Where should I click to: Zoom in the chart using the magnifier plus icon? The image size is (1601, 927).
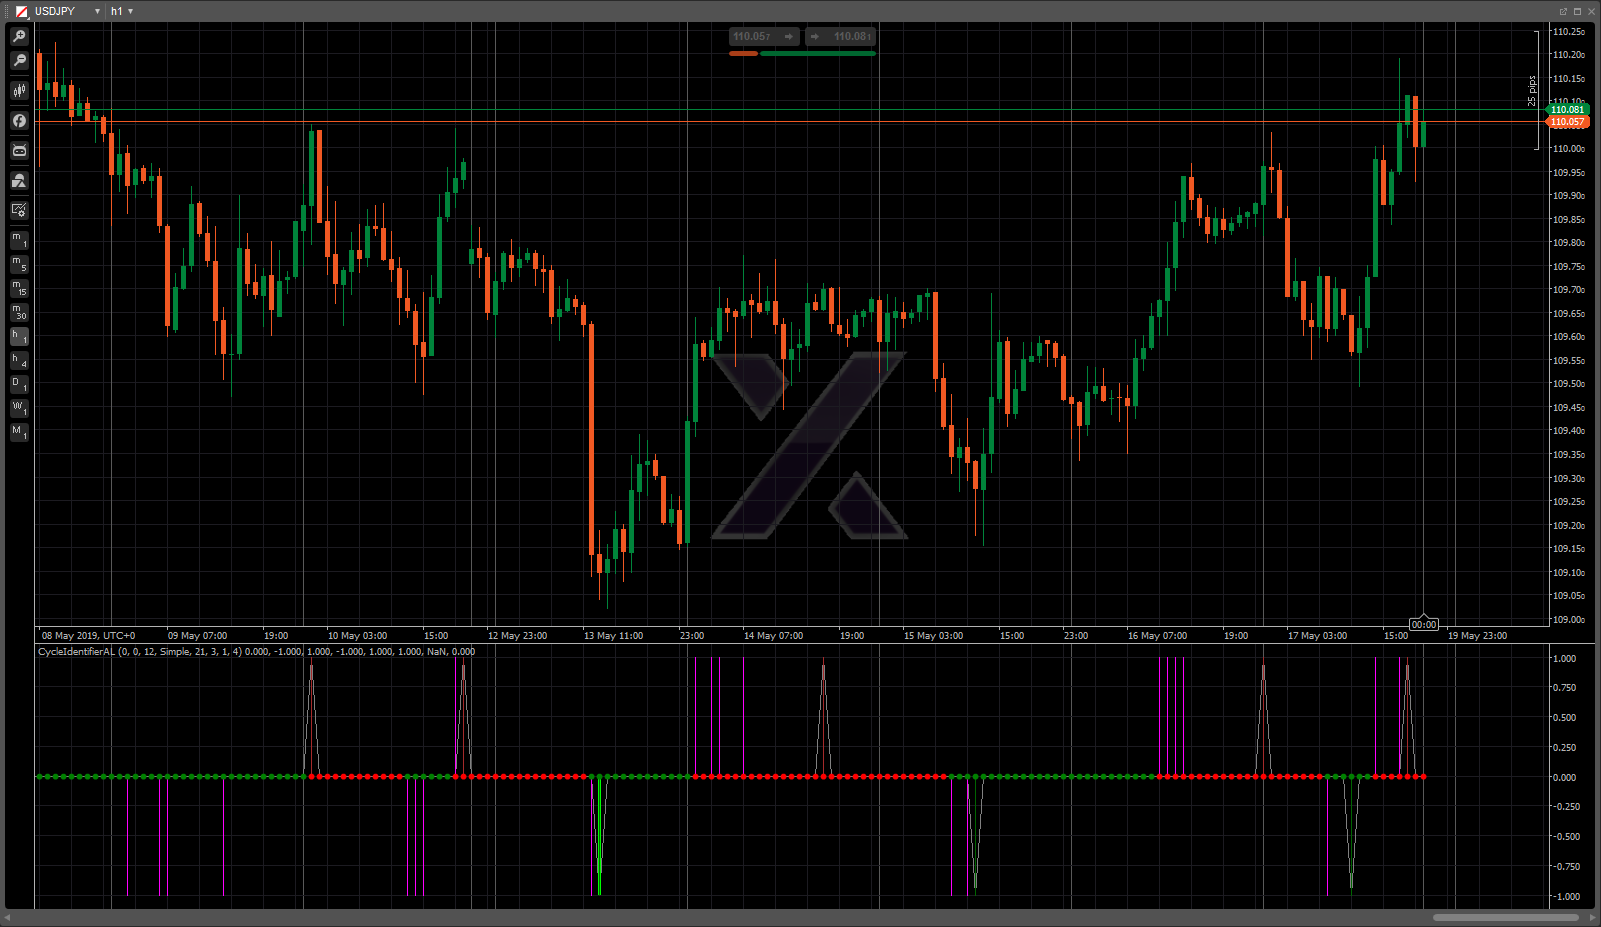pyautogui.click(x=19, y=37)
